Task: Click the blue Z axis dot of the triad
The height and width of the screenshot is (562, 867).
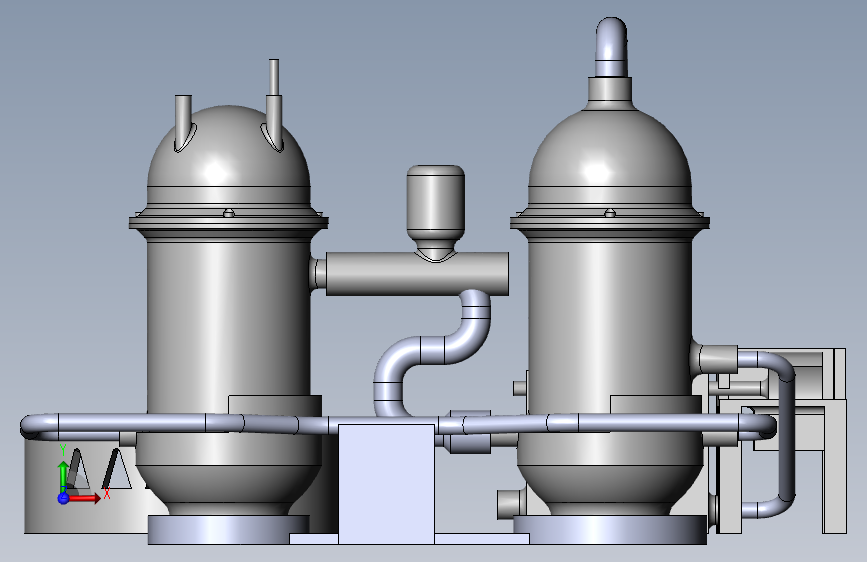Action: 63,498
